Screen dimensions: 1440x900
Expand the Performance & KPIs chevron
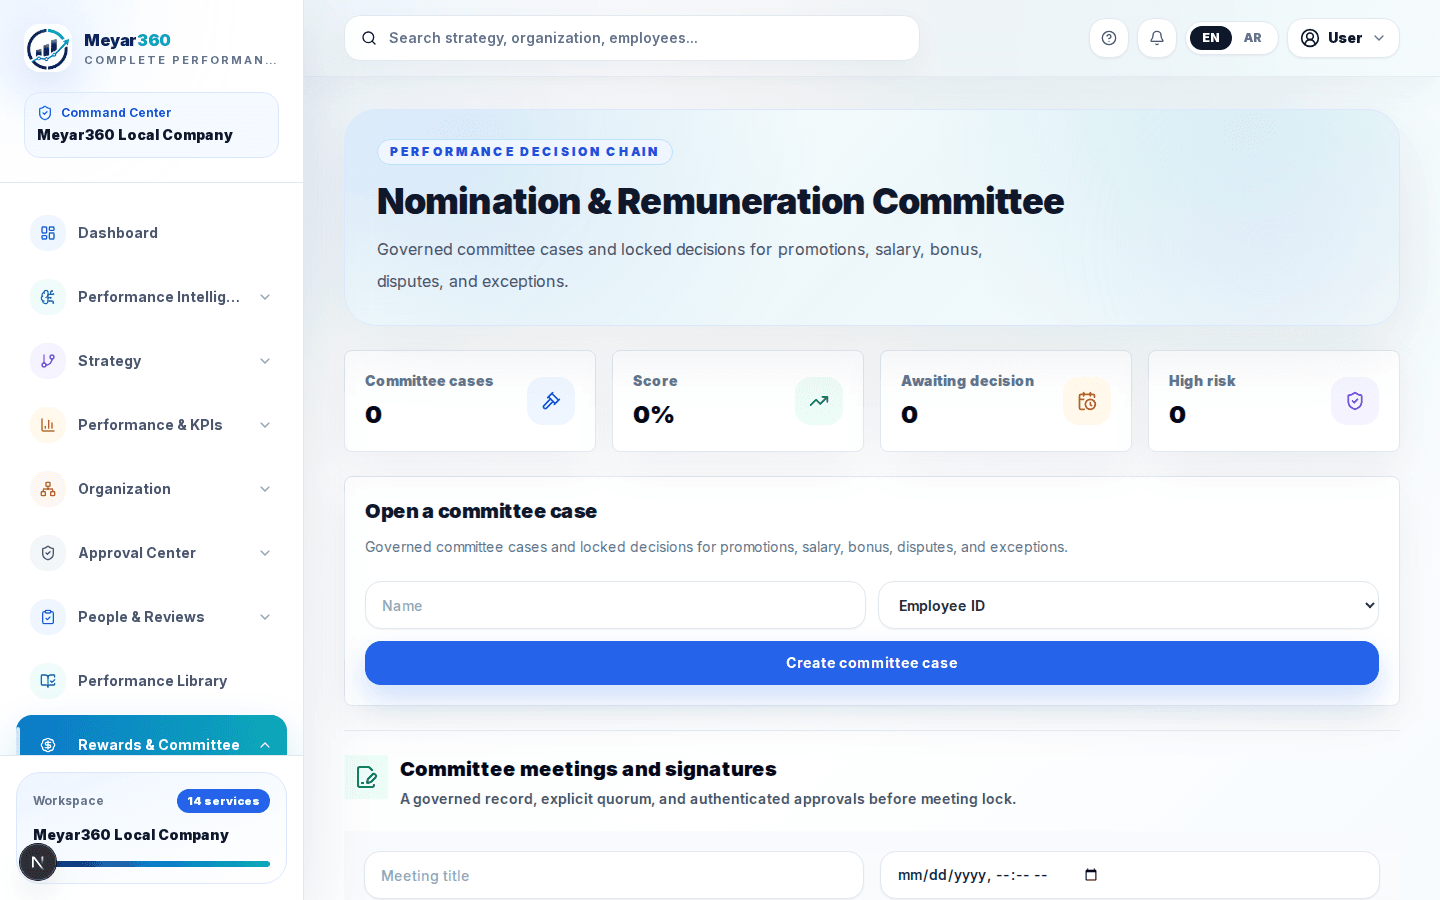(265, 425)
